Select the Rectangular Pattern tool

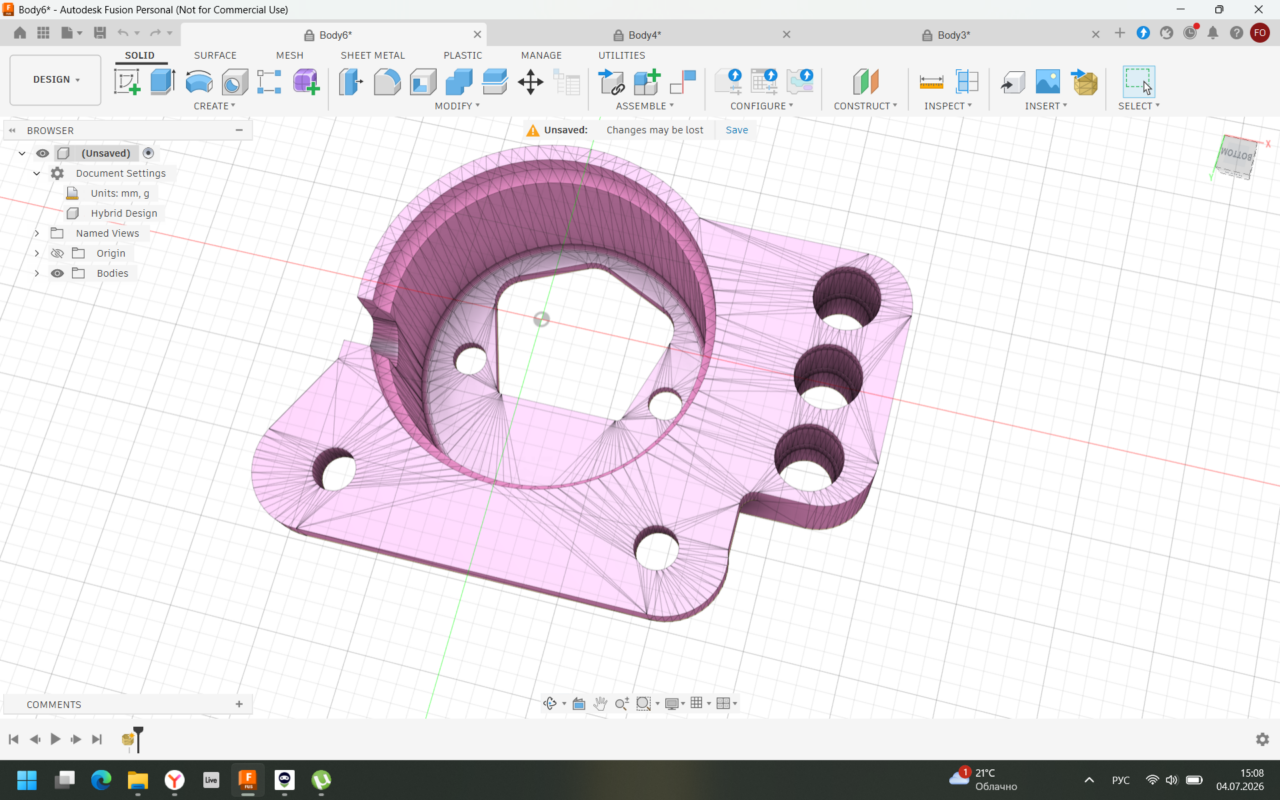pos(269,82)
